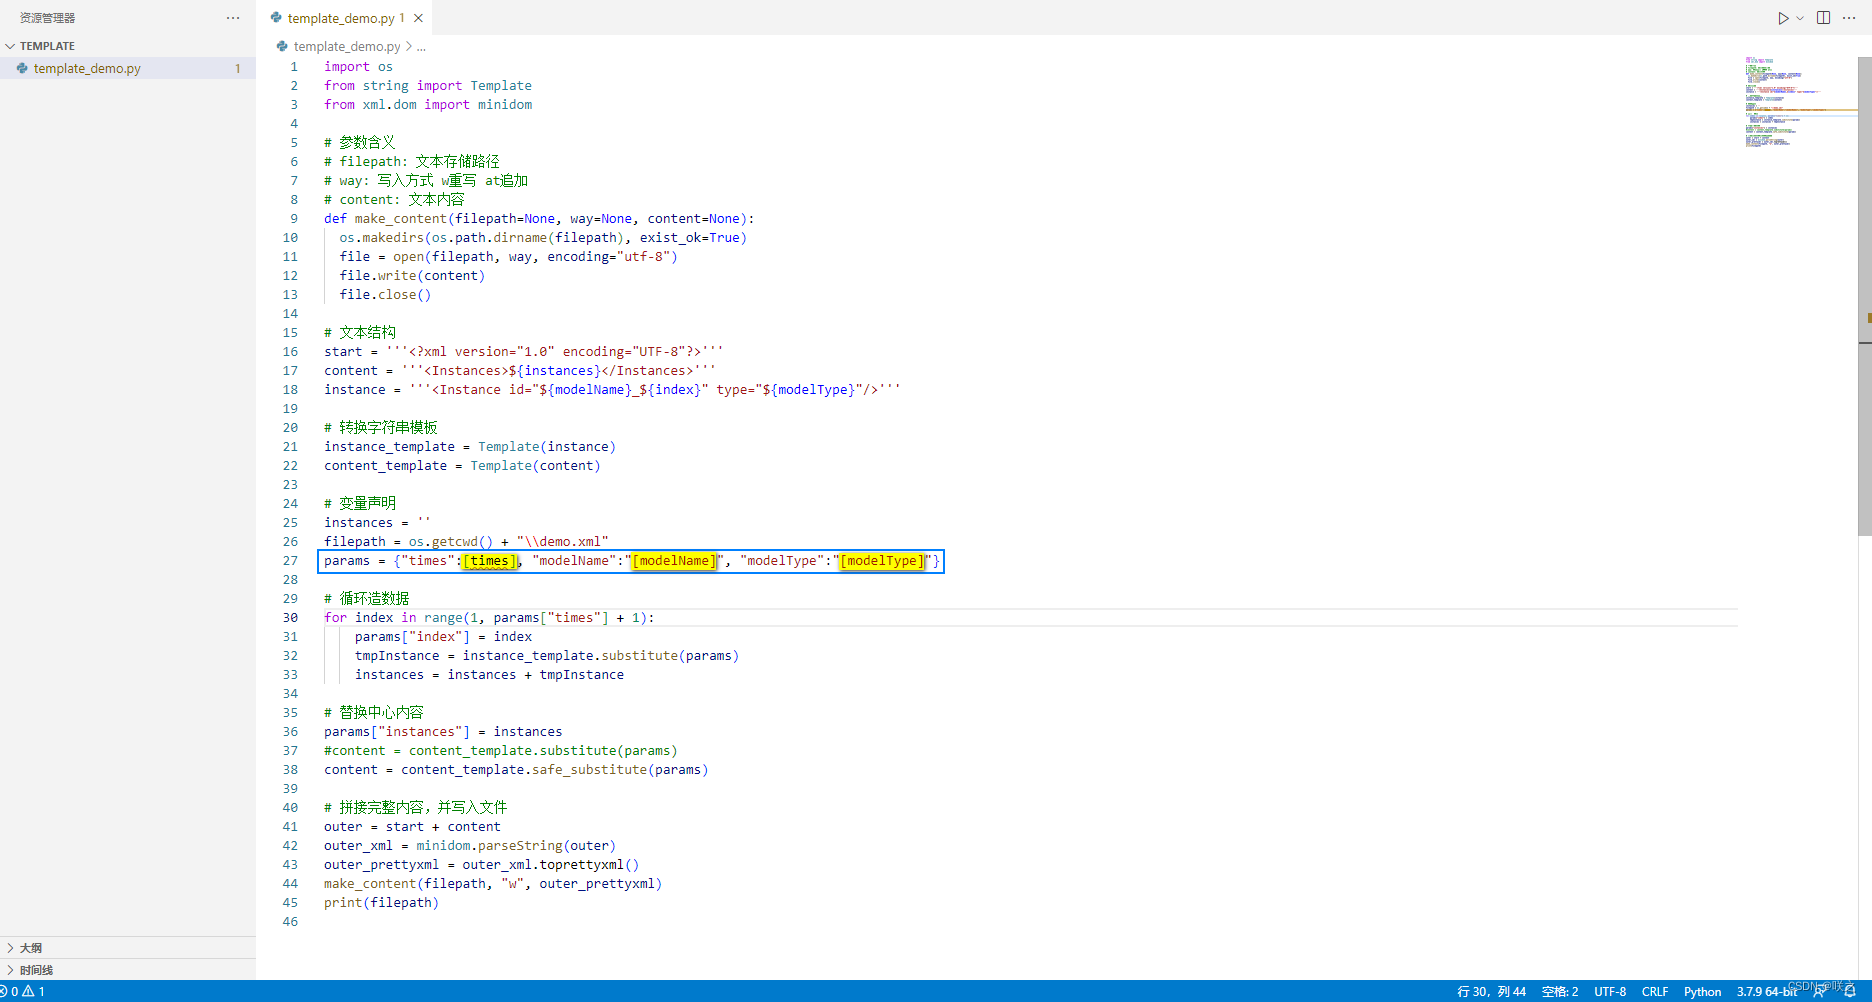Open the Problems errors and warnings indicator
The image size is (1872, 1002).
pos(24,991)
